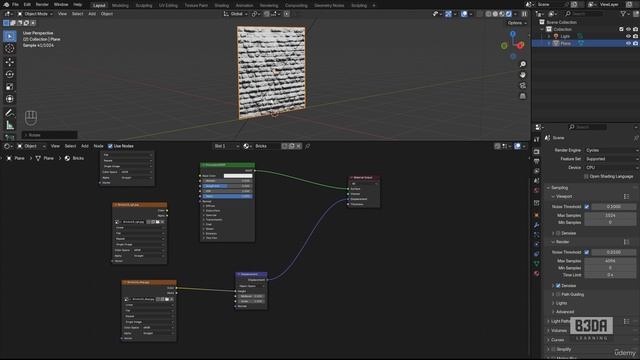
Task: Open the View Layer properties tab
Action: coord(536,171)
